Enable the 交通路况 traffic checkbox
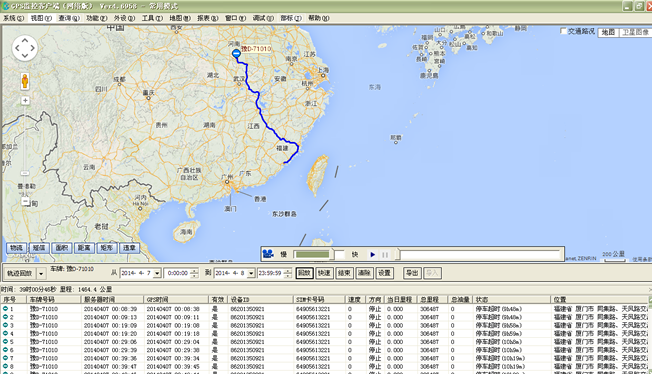This screenshot has width=652, height=374. click(564, 31)
